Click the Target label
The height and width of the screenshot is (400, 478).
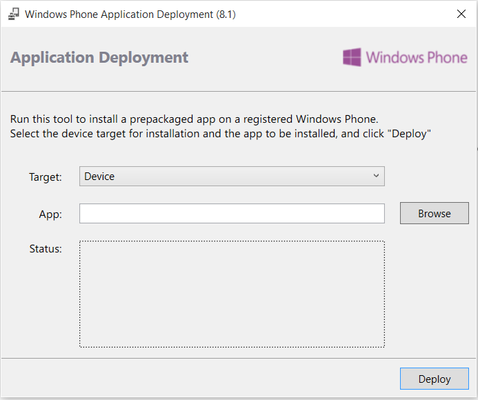coord(45,177)
